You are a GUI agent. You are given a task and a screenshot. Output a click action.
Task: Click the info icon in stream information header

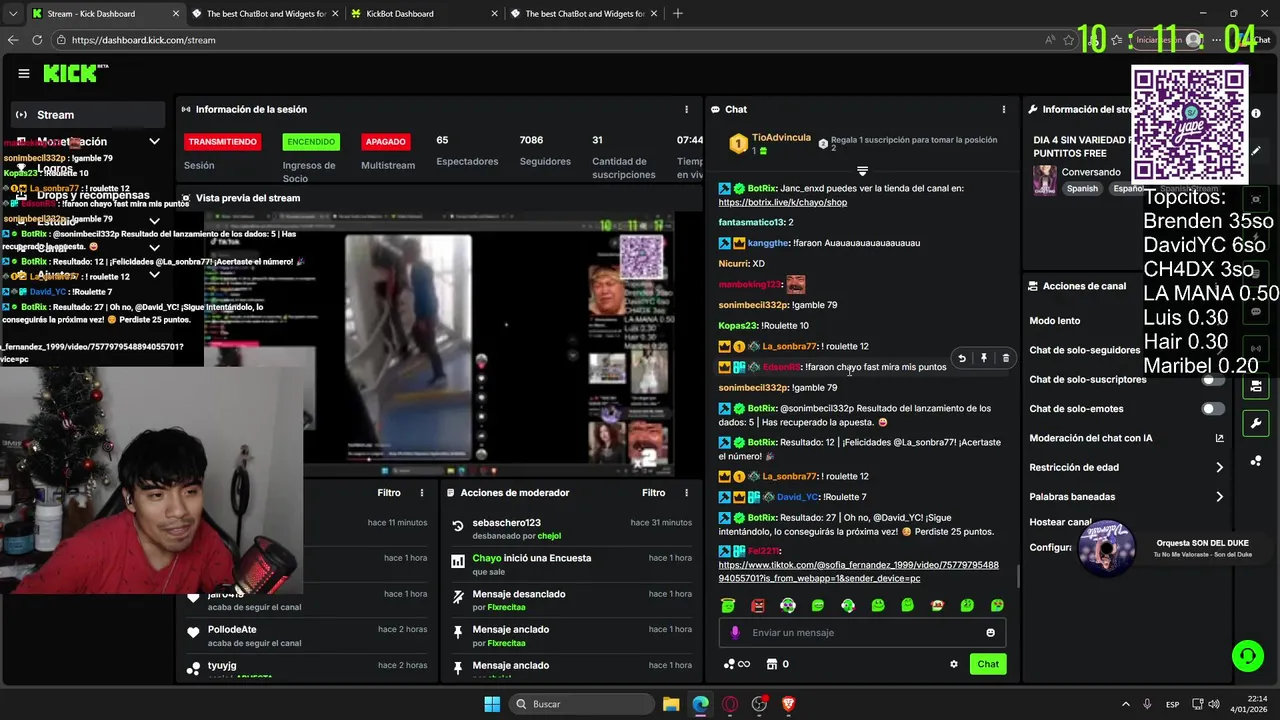[x=1256, y=114]
